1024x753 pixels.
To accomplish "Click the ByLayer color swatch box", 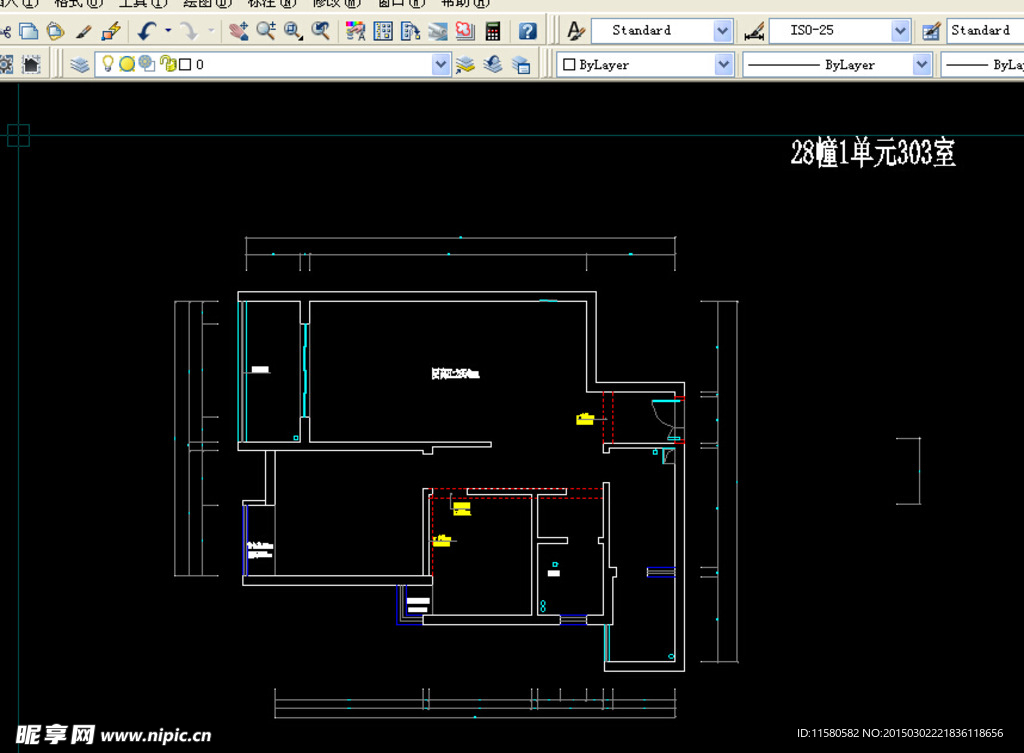I will click(570, 65).
